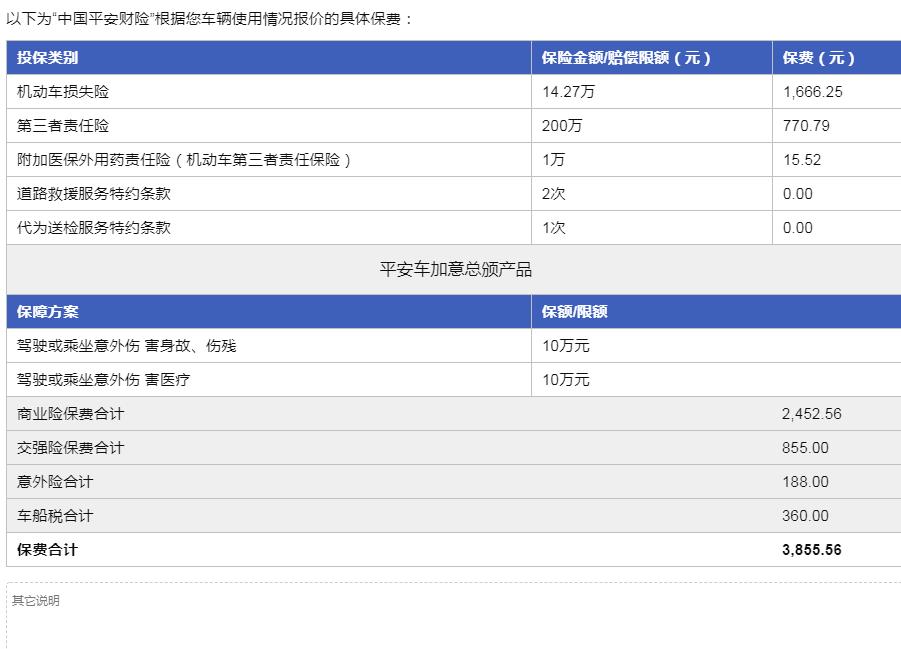The height and width of the screenshot is (649, 901).
Task: Select the '商业险保费合计' label
Action: click(x=70, y=413)
